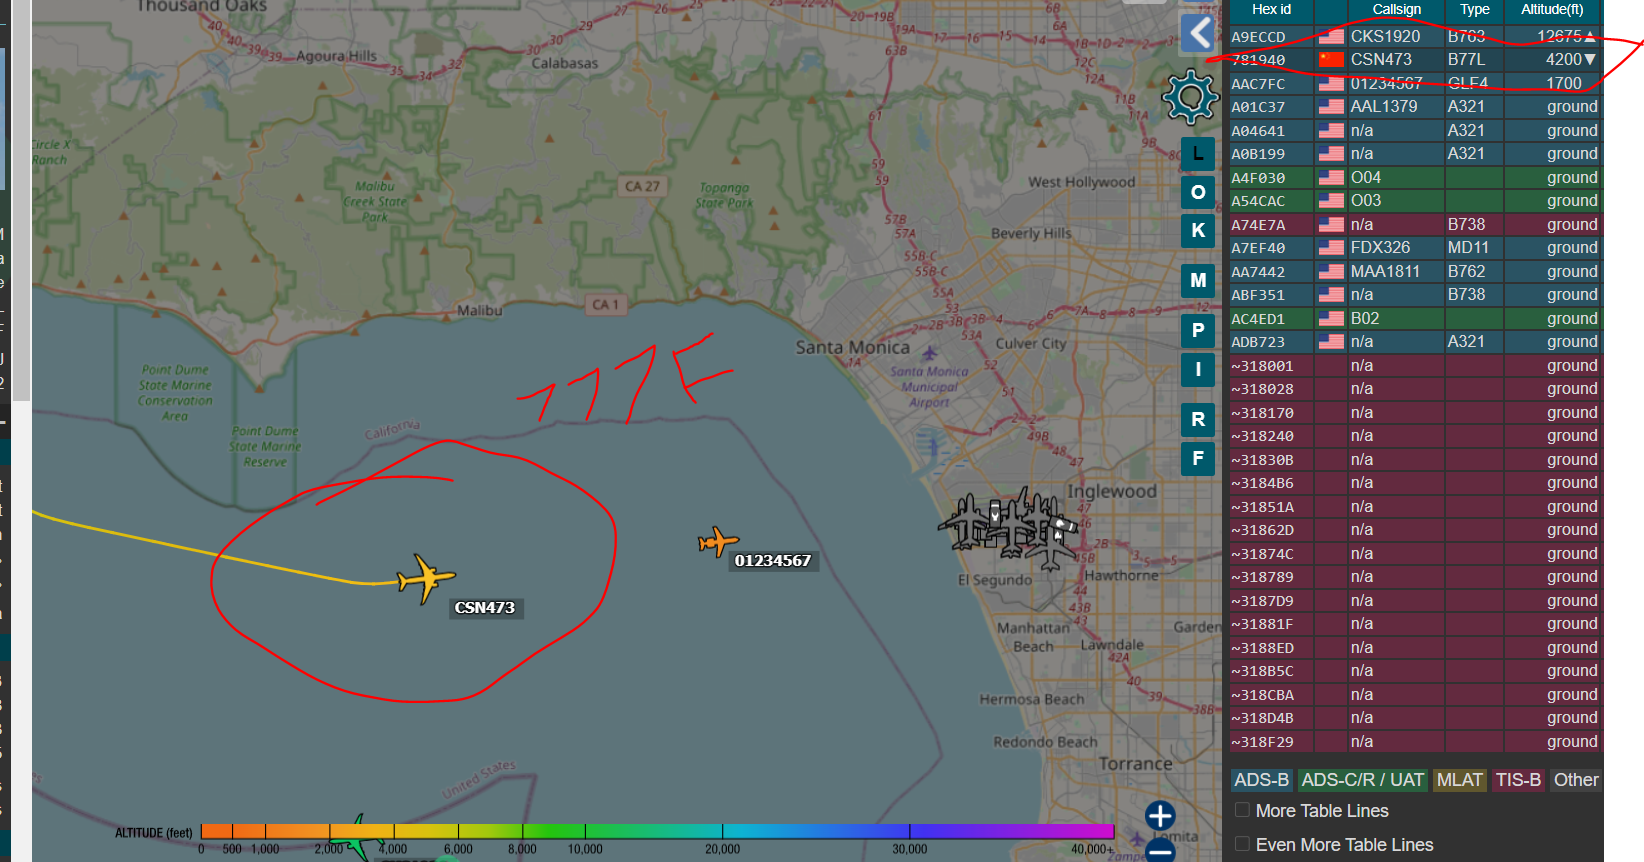Image resolution: width=1644 pixels, height=862 pixels.
Task: Click the ADS-B legend label
Action: (1261, 780)
